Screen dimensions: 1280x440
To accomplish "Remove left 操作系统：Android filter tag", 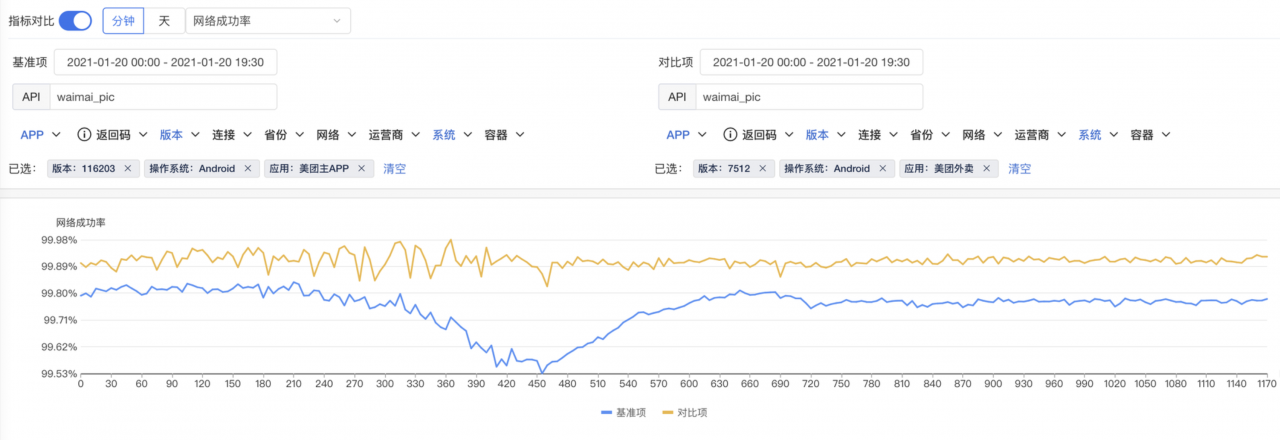I will (247, 169).
